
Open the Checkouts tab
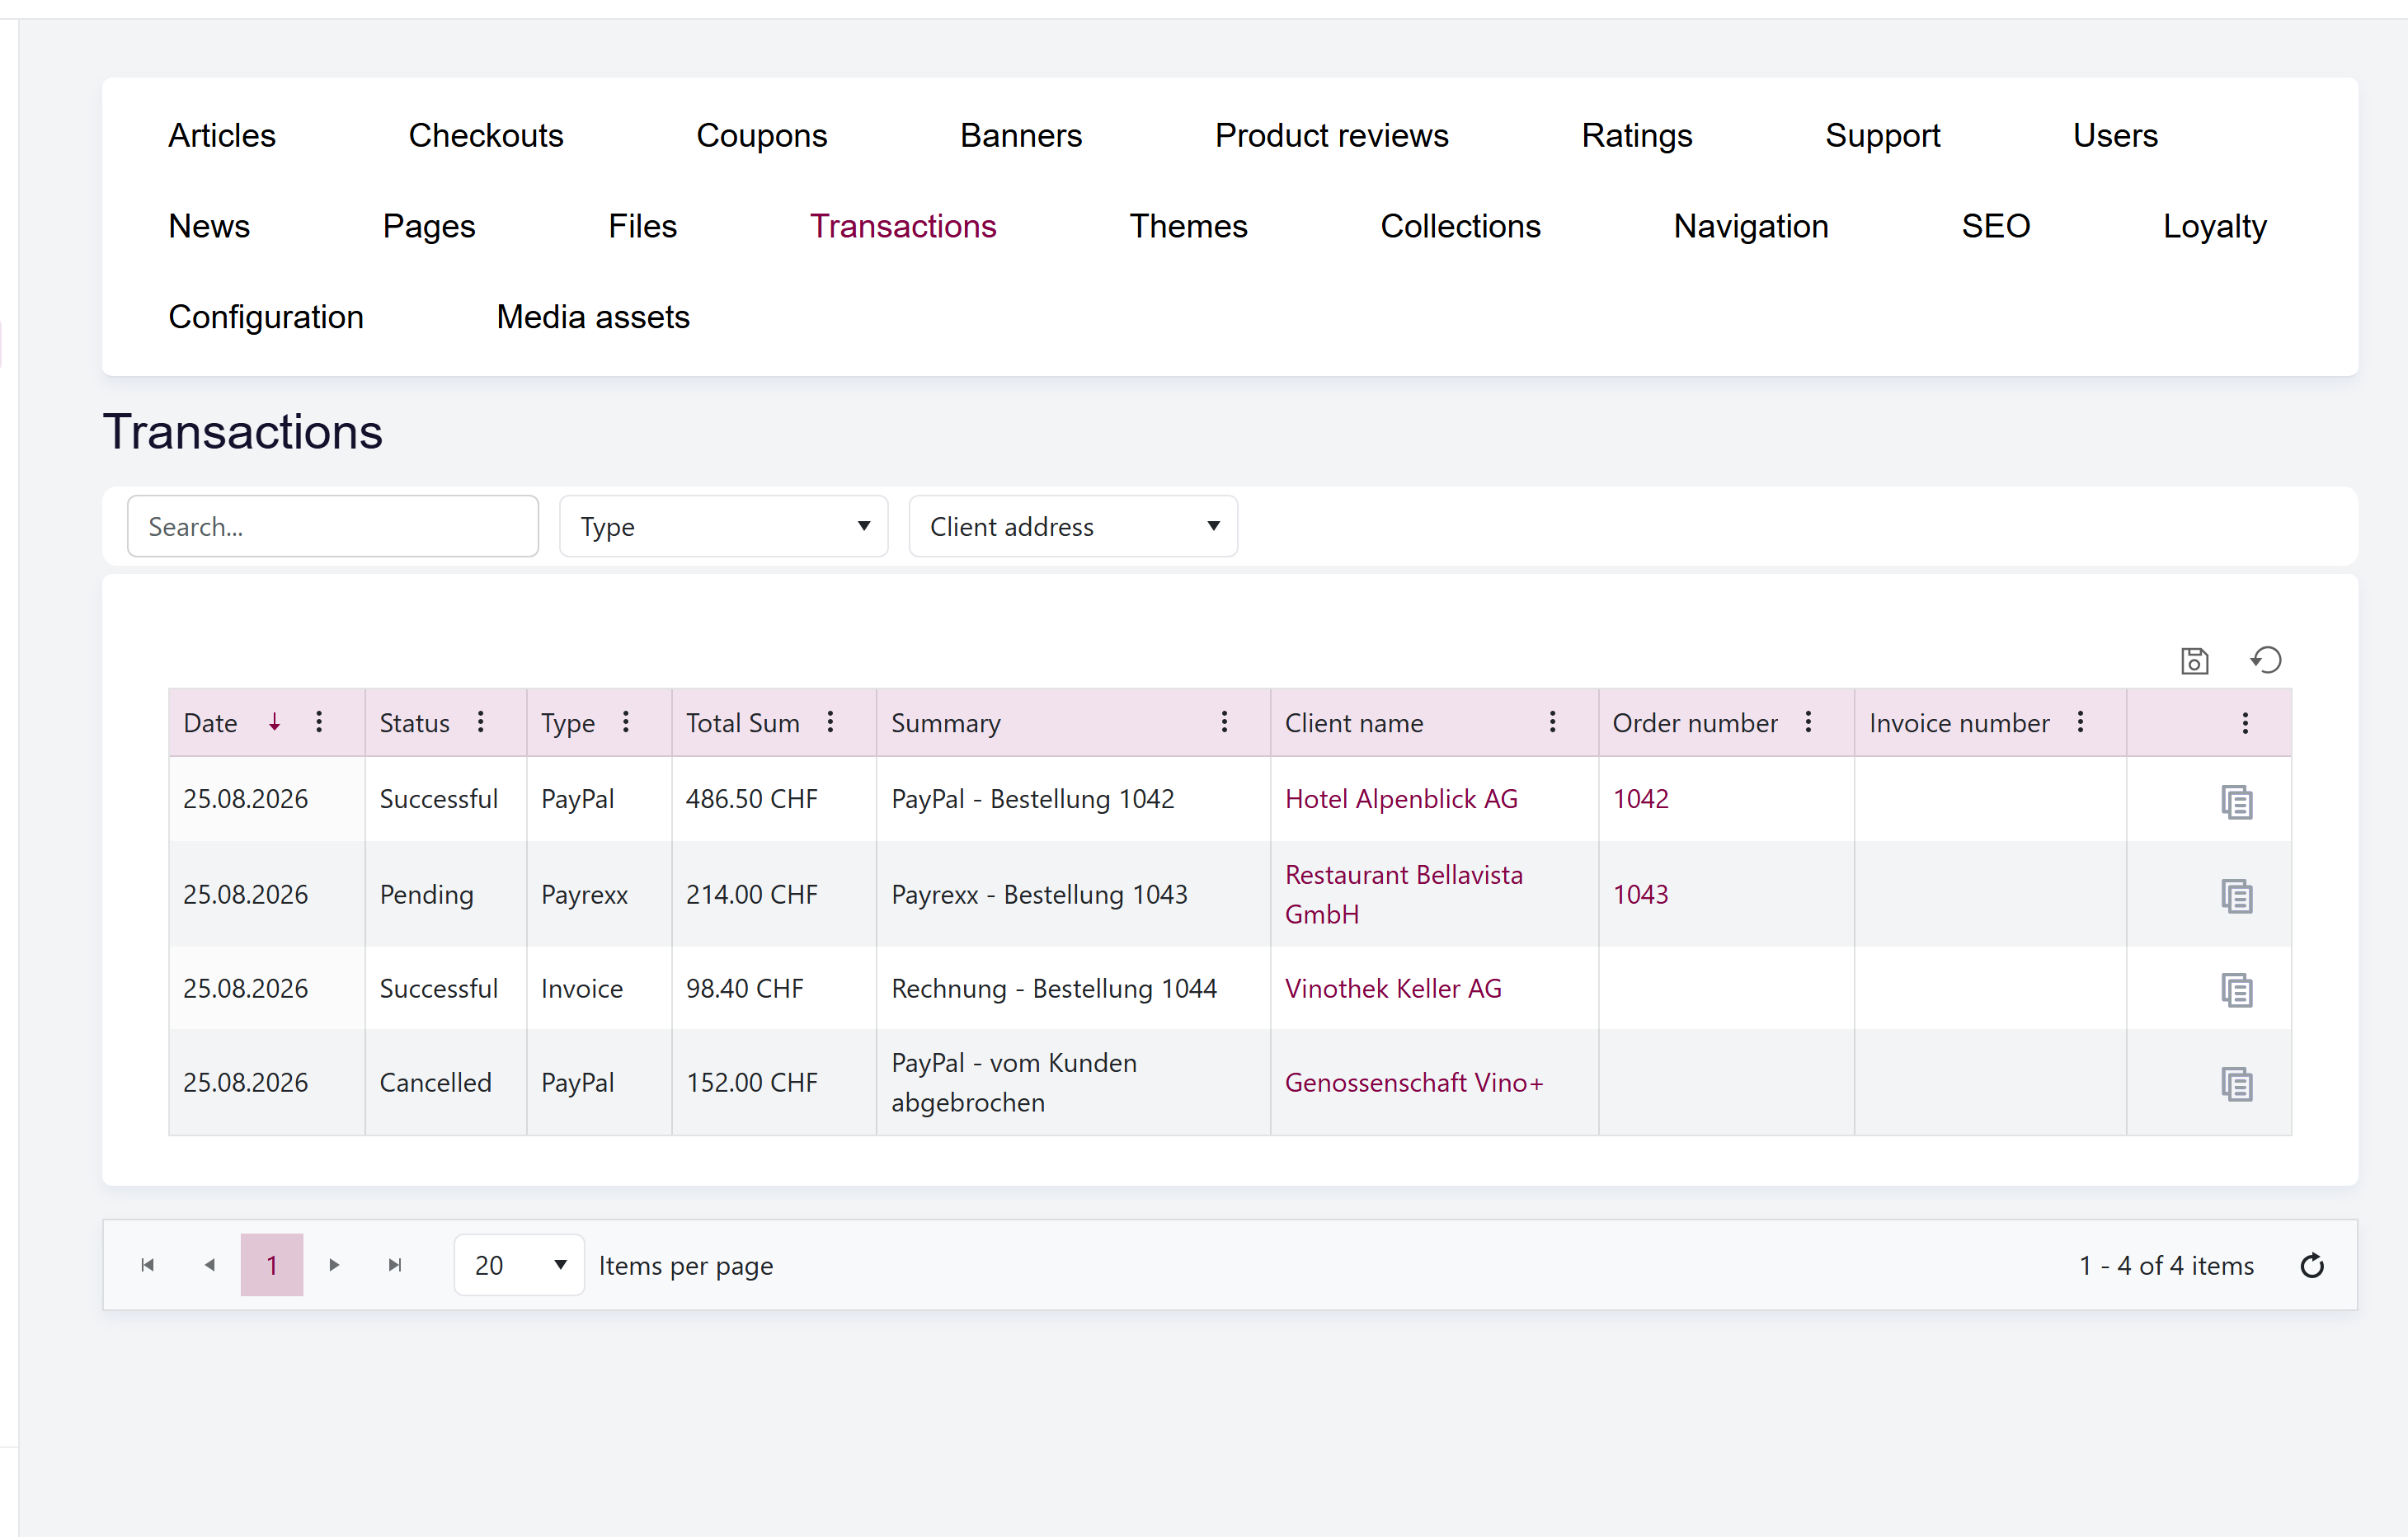(486, 135)
